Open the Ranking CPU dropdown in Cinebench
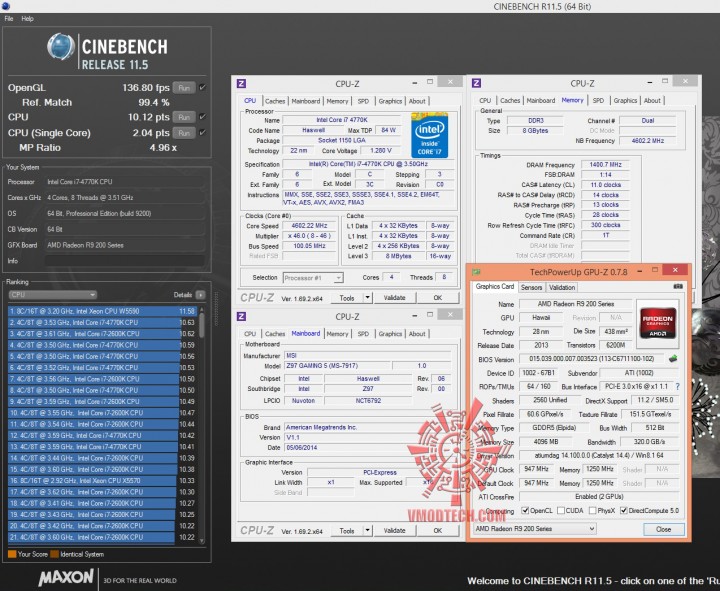The width and height of the screenshot is (720, 591). tap(52, 295)
